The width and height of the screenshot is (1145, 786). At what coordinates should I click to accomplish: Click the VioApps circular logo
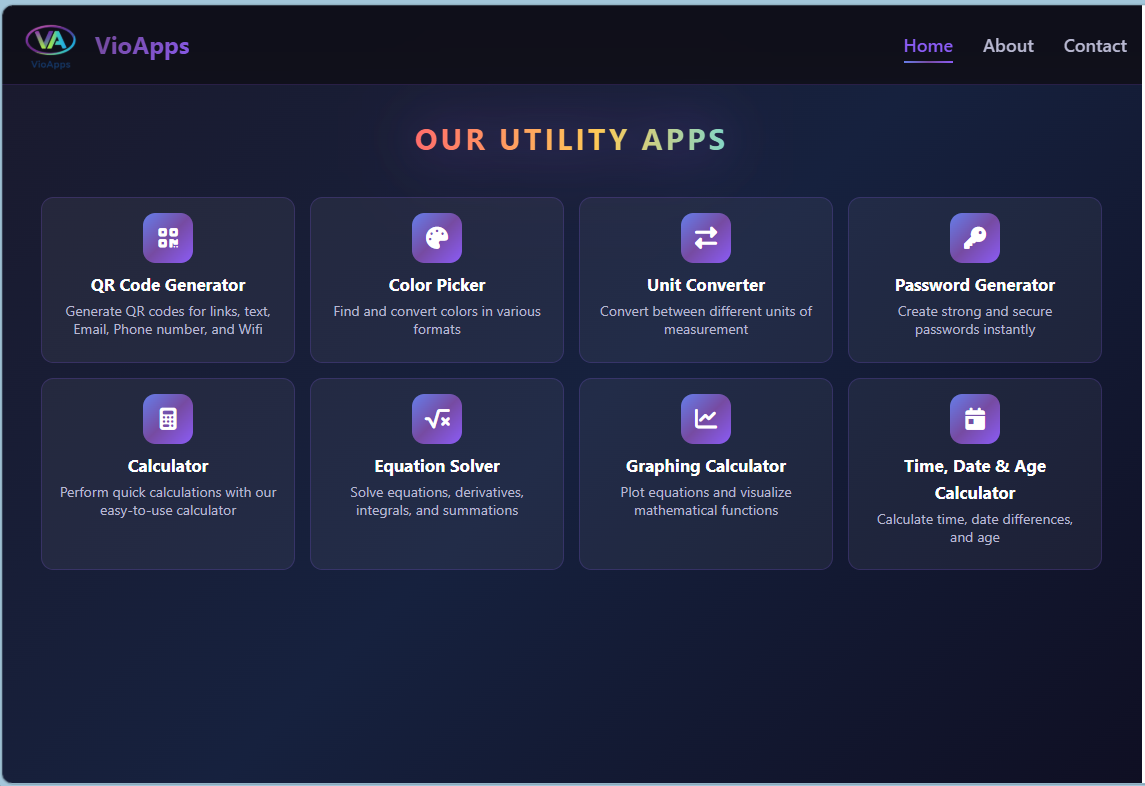tap(48, 40)
